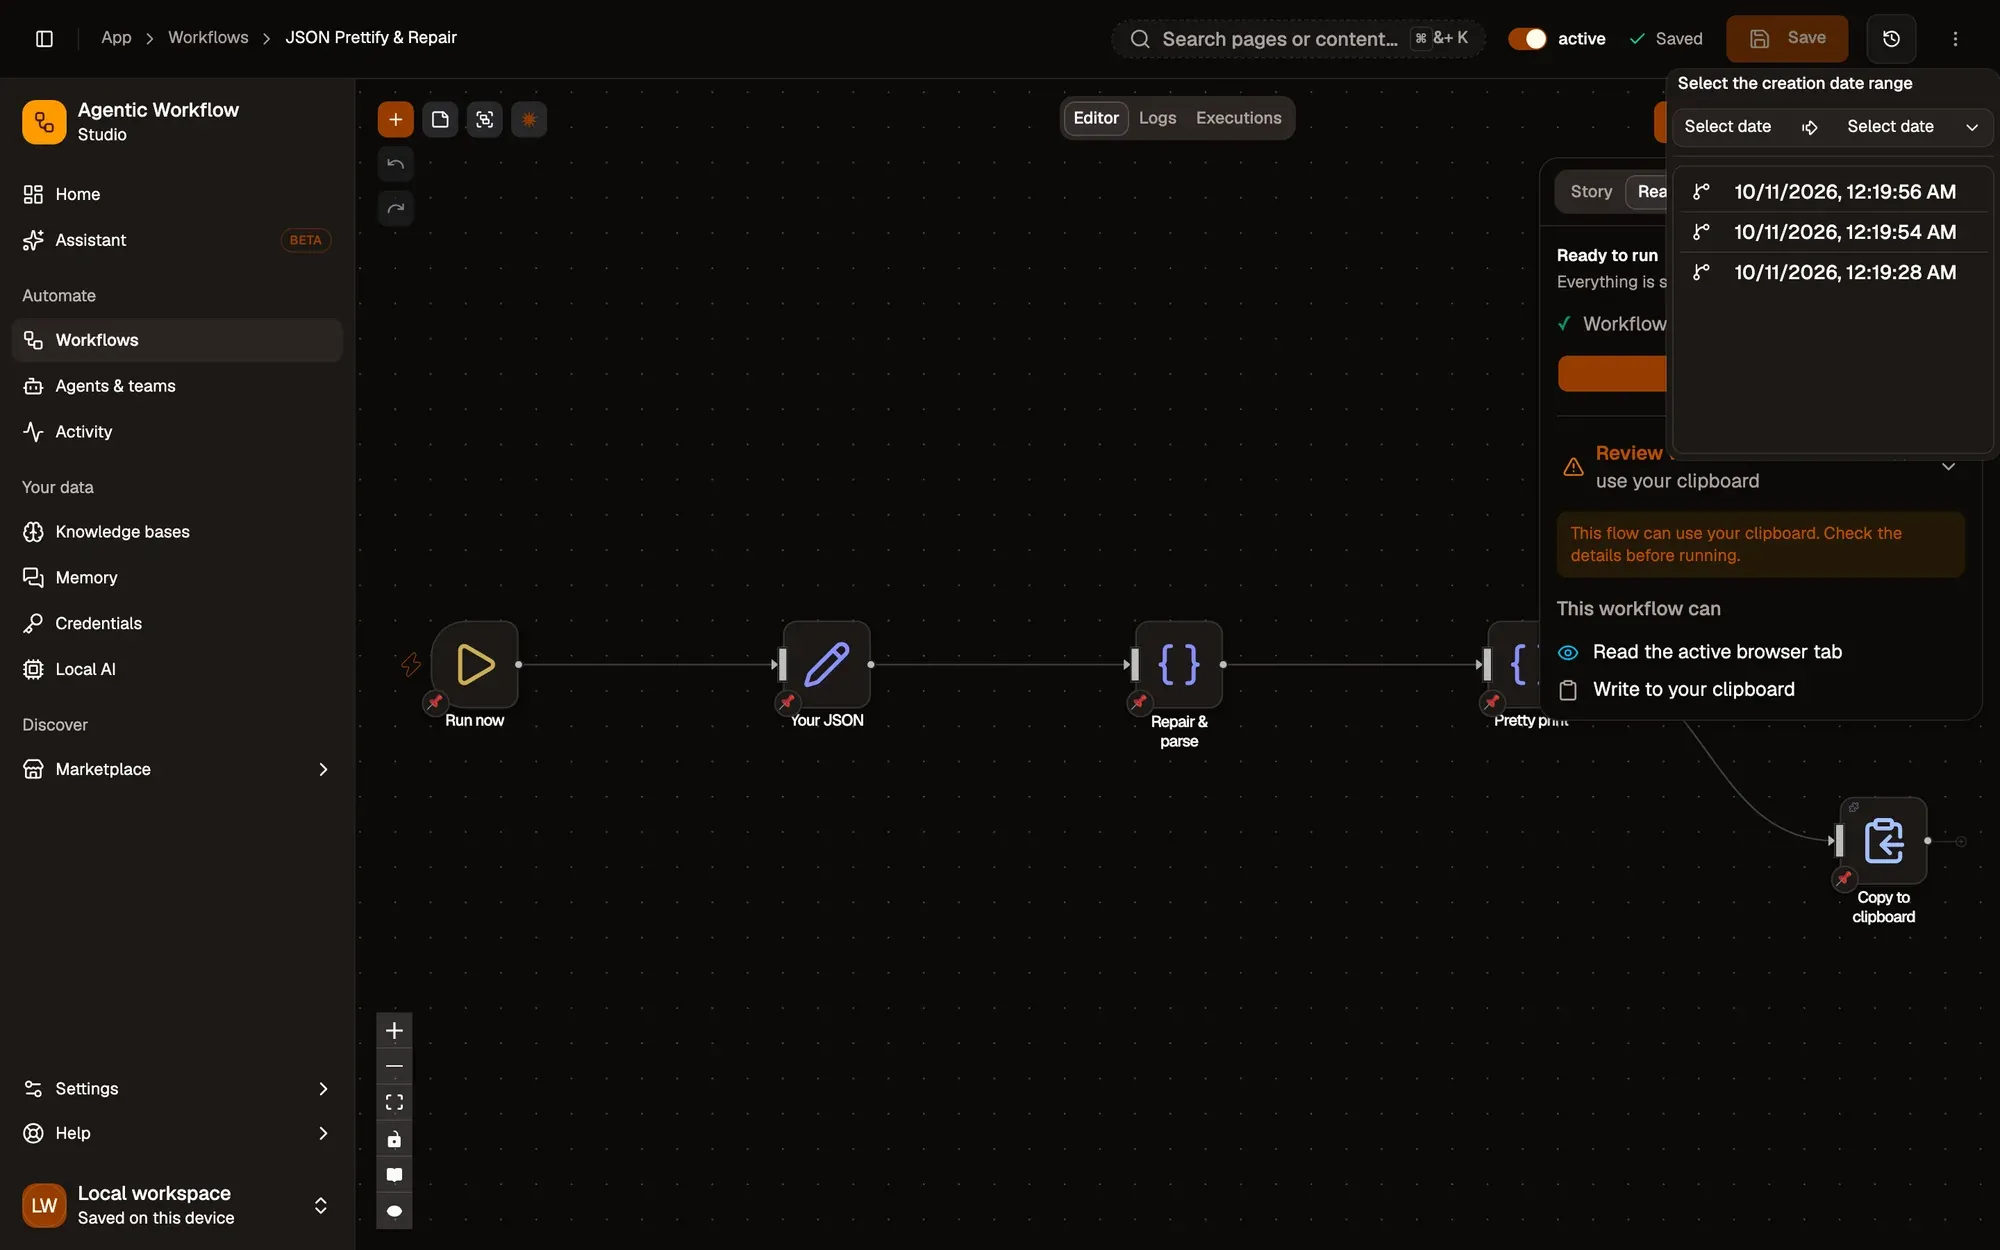Open the note/page icon in canvas toolbar
Viewport: 2000px width, 1250px height.
pos(440,119)
